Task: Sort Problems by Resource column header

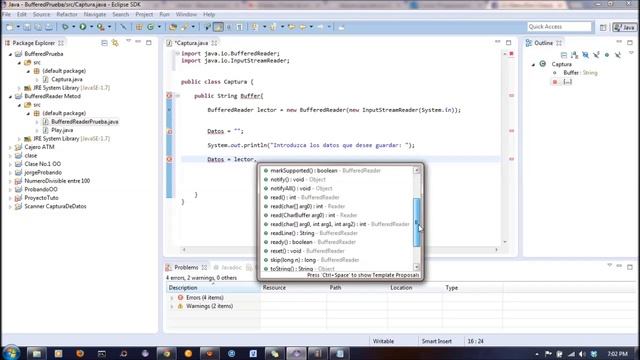Action: (293, 288)
